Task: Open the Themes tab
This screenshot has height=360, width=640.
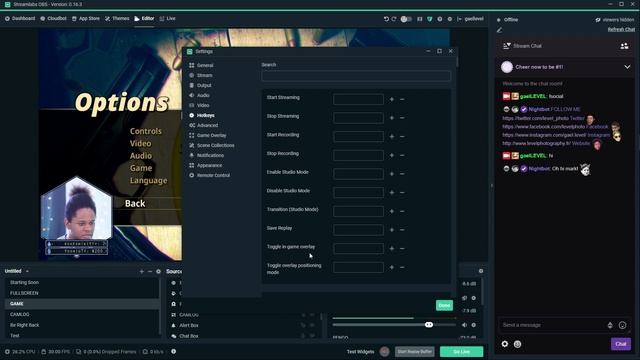Action: click(117, 18)
